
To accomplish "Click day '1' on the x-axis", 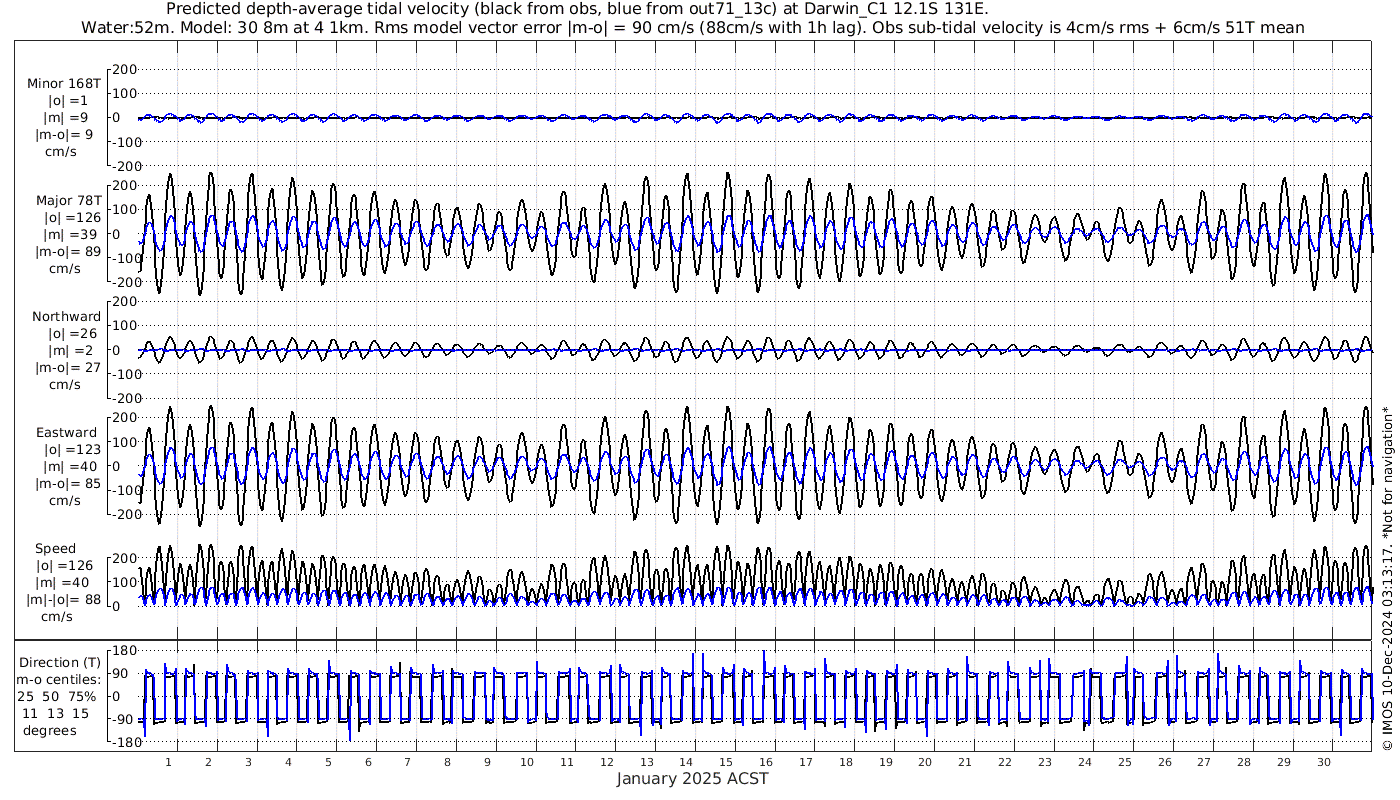I will coord(169,762).
